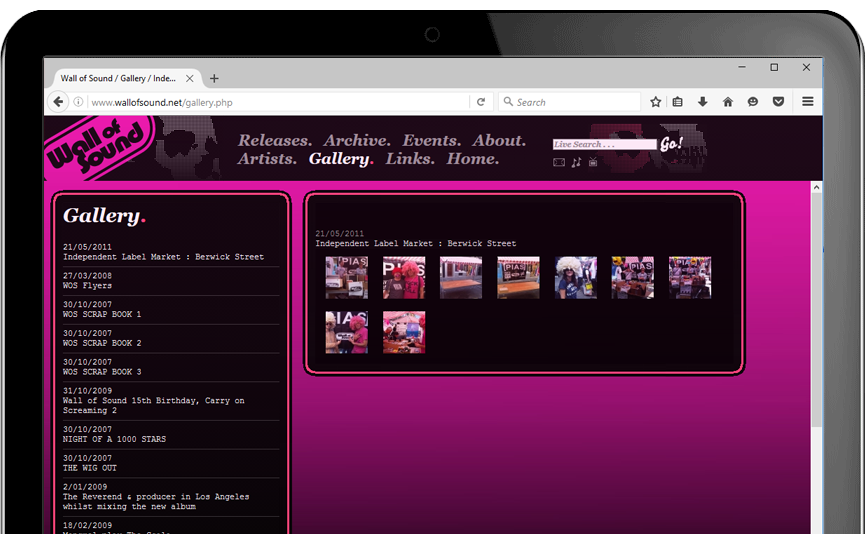
Task: Click the music note icon under Live Search
Action: tap(576, 162)
